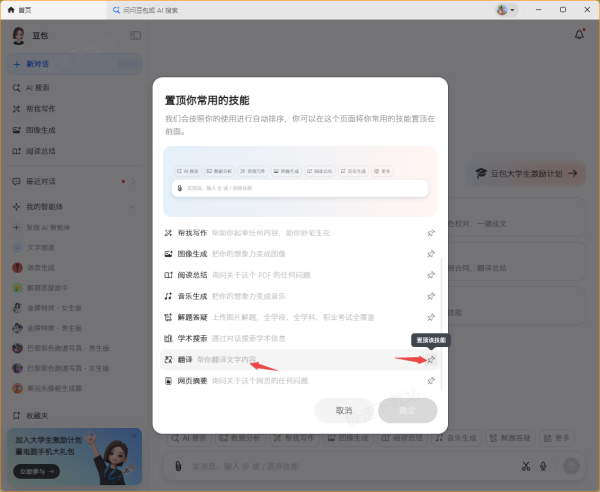Image resolution: width=600 pixels, height=492 pixels.
Task: Open 更多 skills chip at bottom
Action: 557,438
